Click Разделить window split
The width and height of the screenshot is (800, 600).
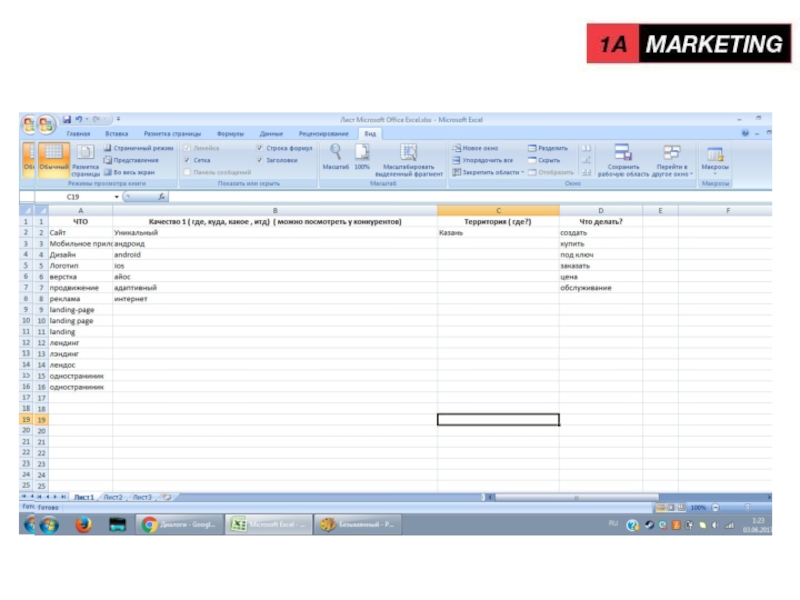pyautogui.click(x=548, y=148)
